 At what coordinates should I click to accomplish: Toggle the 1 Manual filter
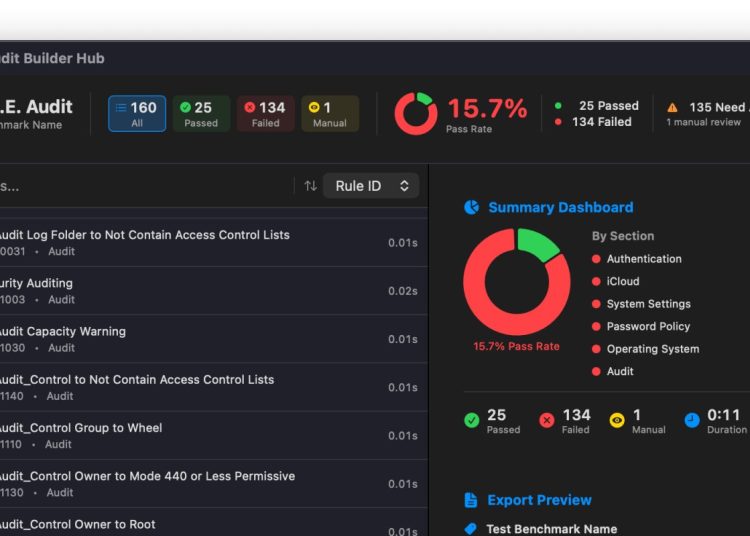click(329, 114)
